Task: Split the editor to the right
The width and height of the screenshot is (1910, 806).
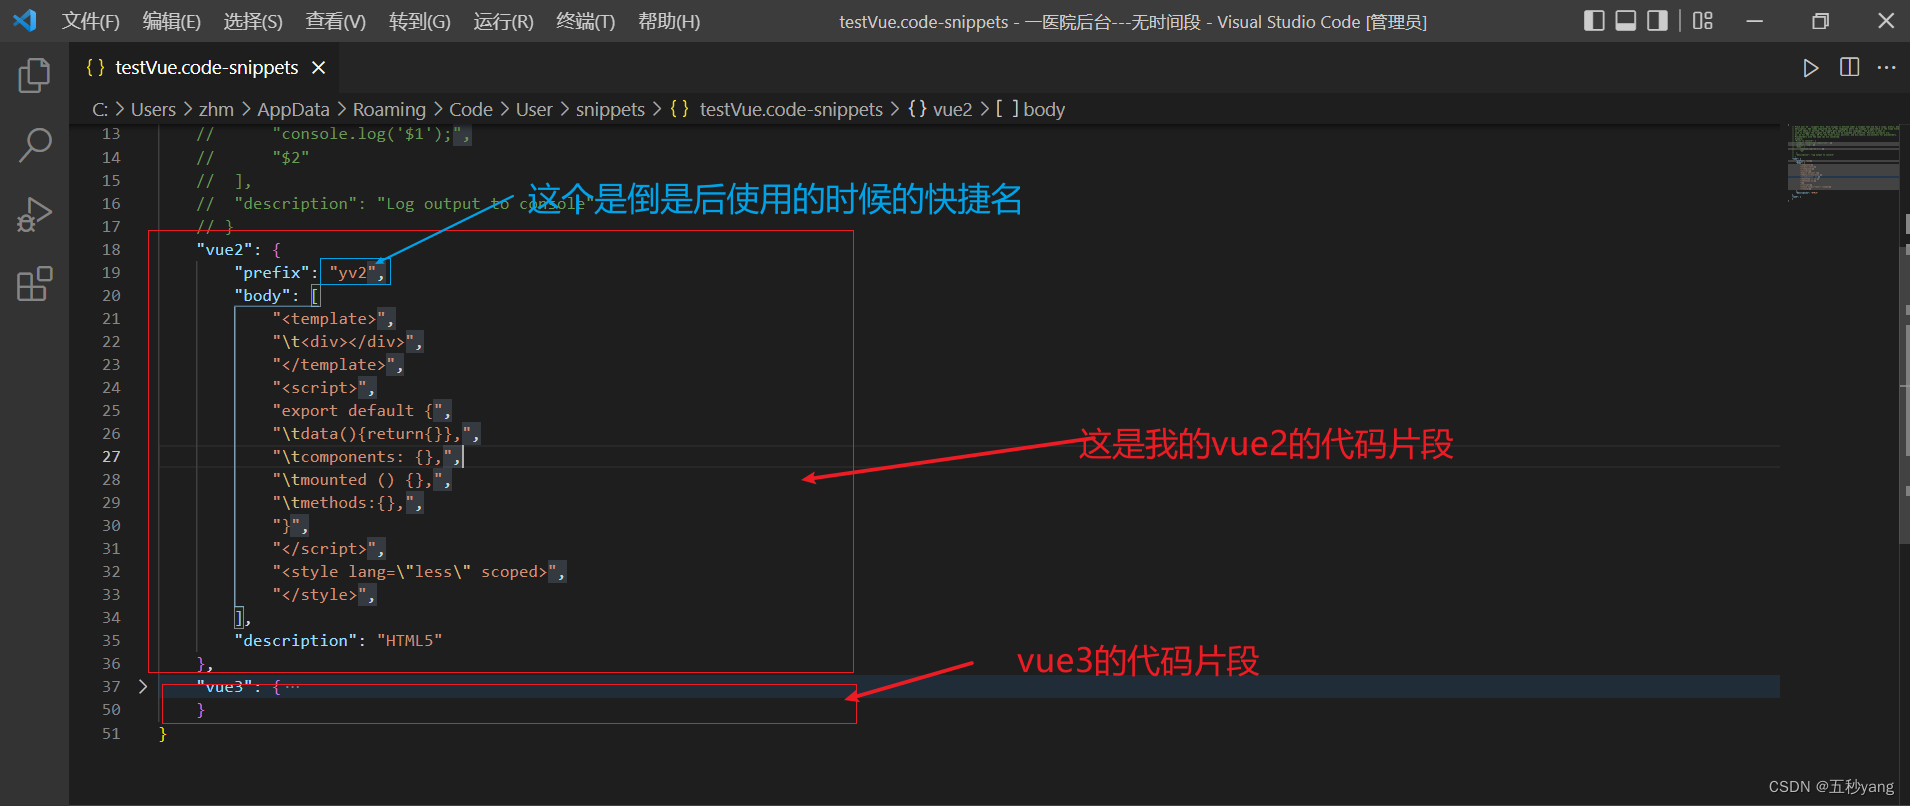Action: click(1849, 67)
